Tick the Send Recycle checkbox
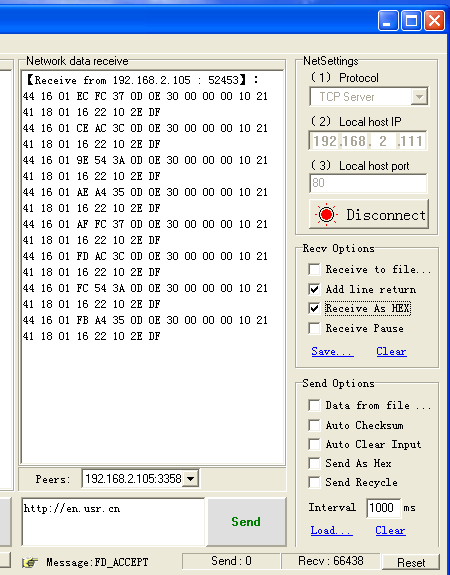 (314, 482)
